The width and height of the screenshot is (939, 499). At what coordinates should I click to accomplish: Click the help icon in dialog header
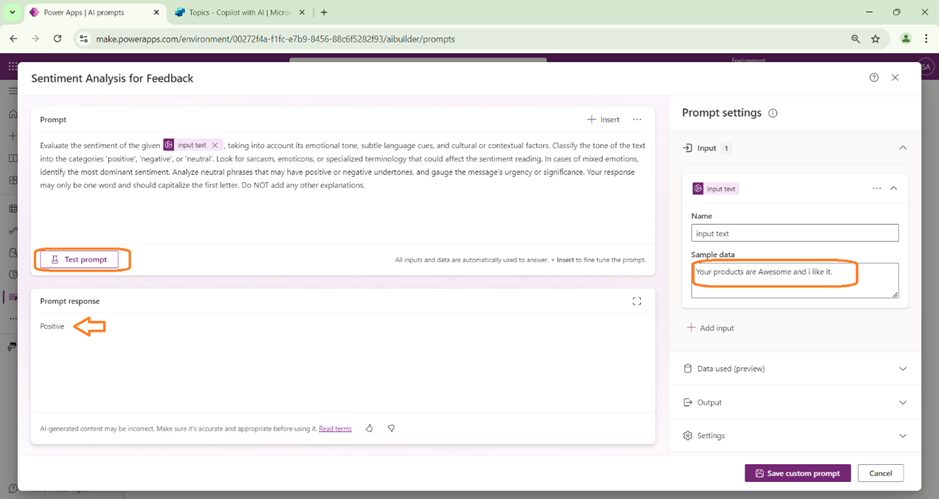click(x=874, y=78)
